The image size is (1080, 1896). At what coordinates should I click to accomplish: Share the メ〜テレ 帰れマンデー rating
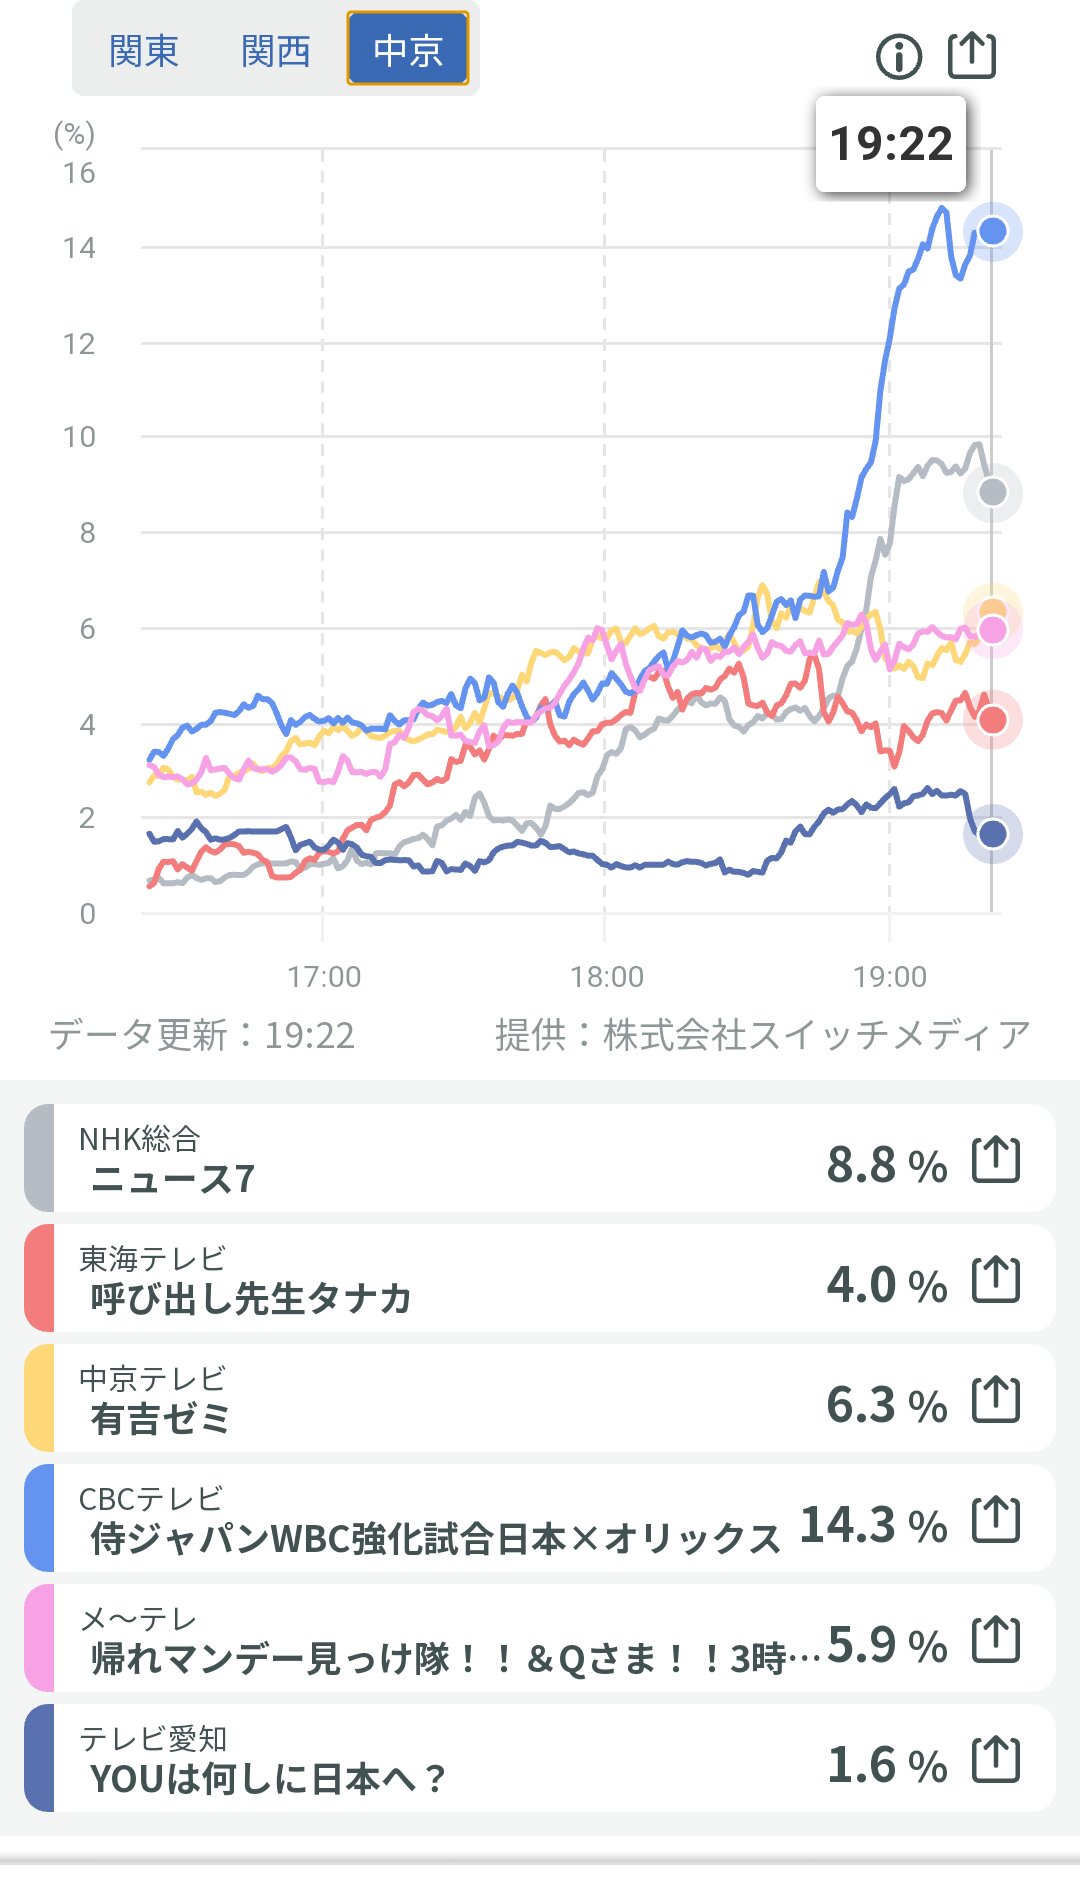(996, 1640)
